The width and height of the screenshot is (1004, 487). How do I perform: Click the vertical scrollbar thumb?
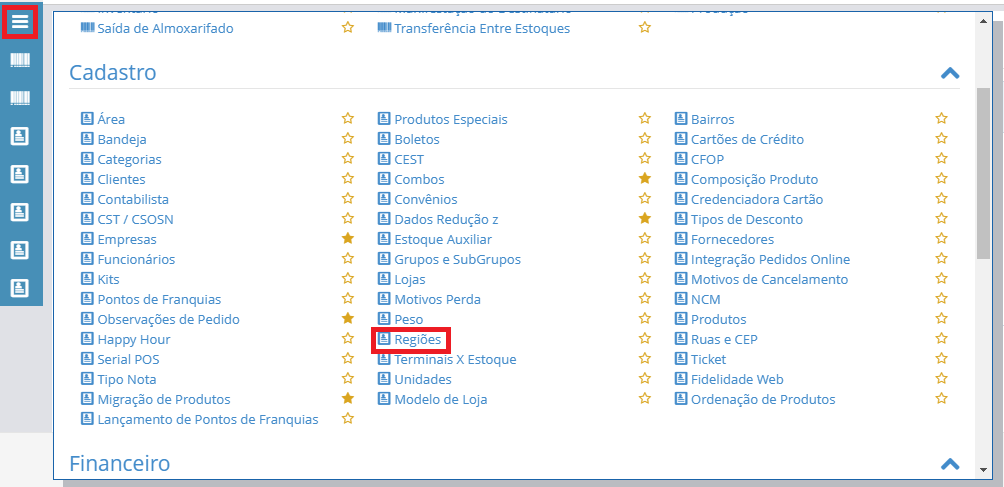tap(984, 173)
